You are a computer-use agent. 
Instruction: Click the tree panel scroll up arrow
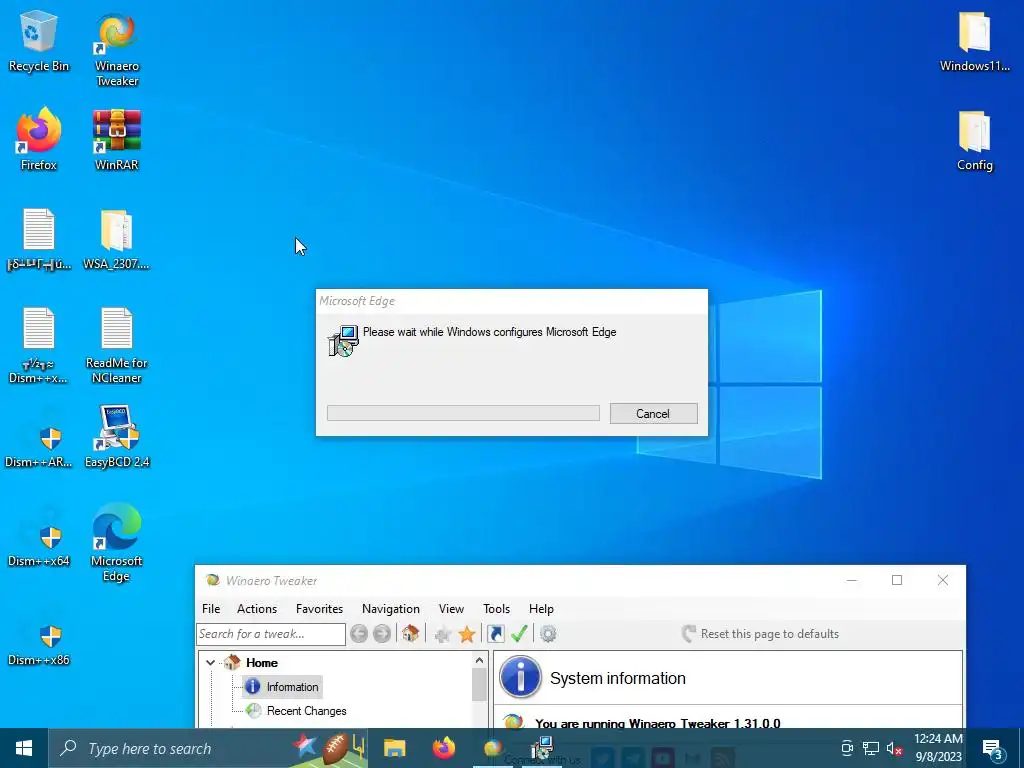point(479,660)
